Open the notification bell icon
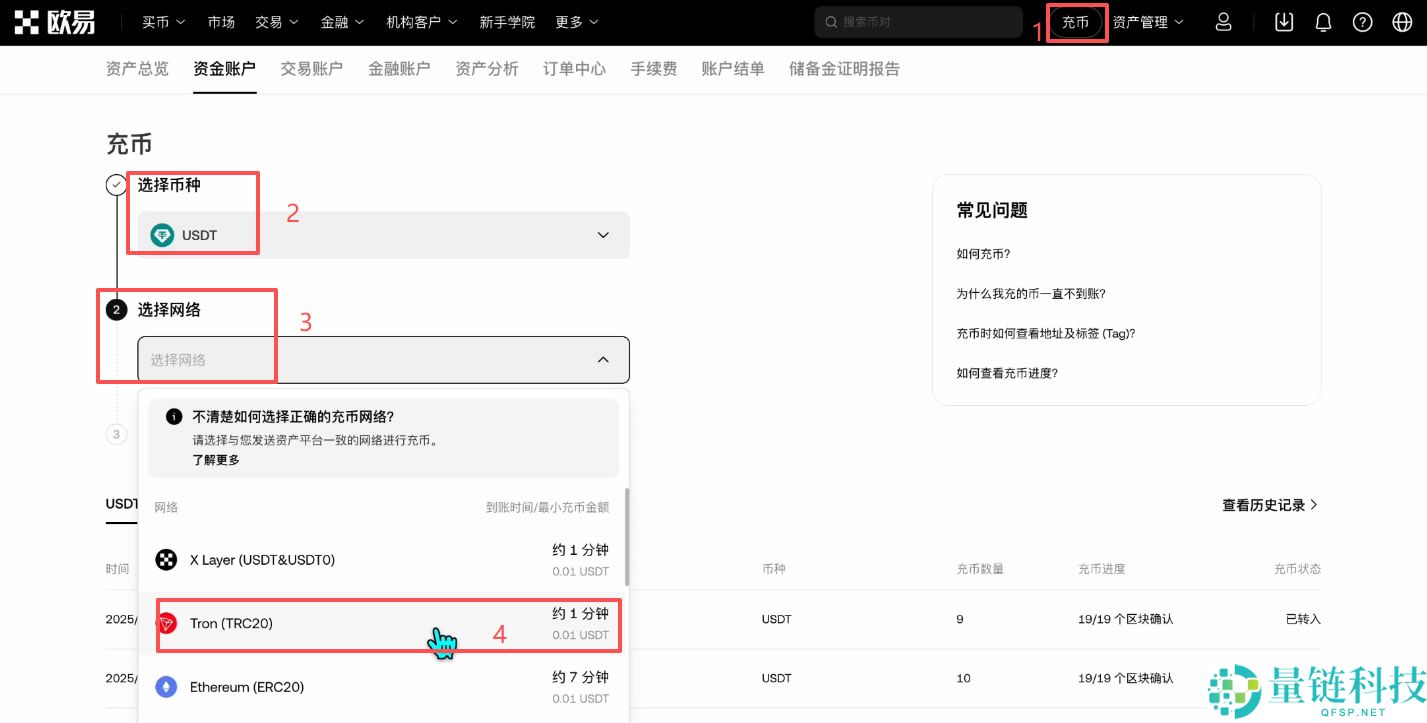1427x723 pixels. (1322, 21)
